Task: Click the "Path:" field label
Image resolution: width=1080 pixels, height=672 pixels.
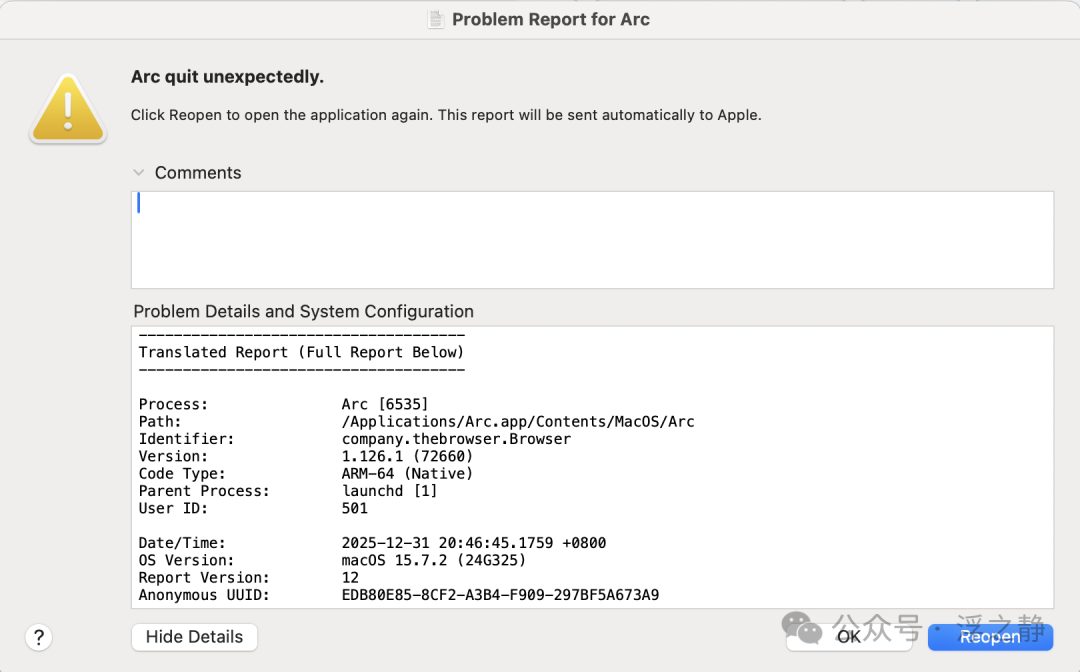Action: click(x=160, y=421)
